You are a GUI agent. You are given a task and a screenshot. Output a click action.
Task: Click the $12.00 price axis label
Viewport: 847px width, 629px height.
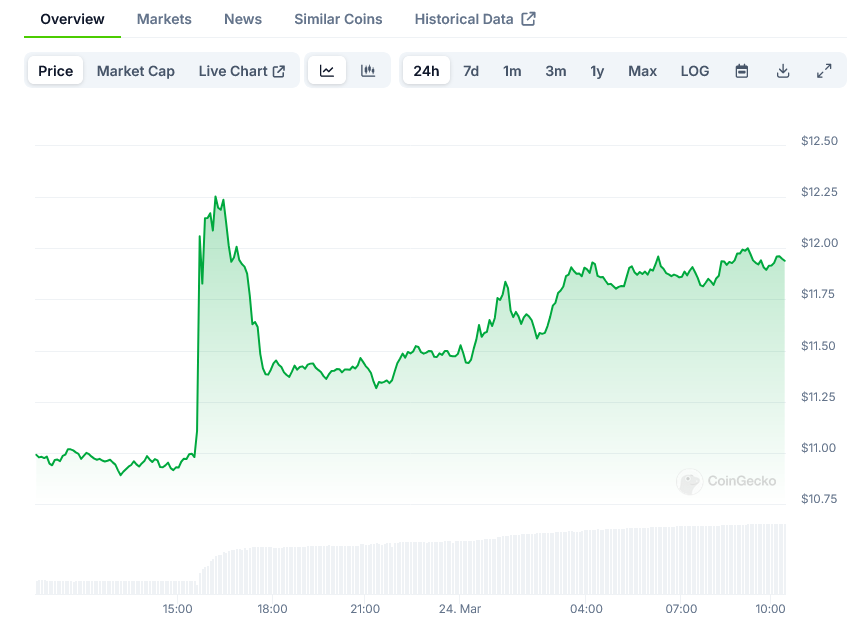pyautogui.click(x=819, y=243)
